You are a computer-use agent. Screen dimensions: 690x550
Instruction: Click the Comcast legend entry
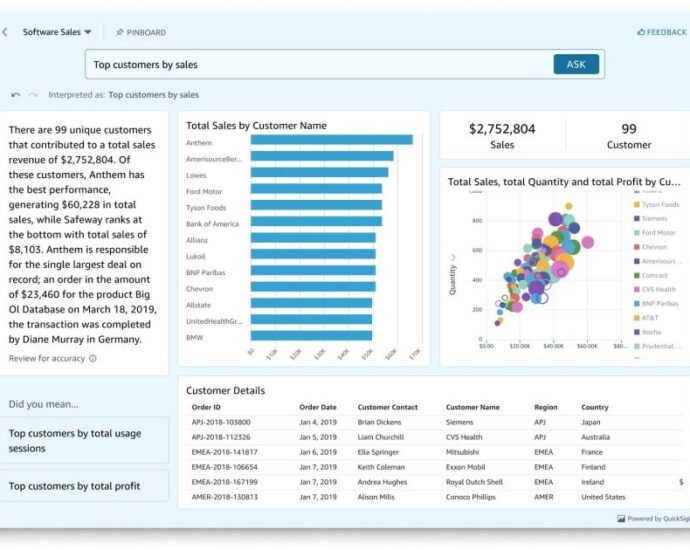tap(651, 275)
